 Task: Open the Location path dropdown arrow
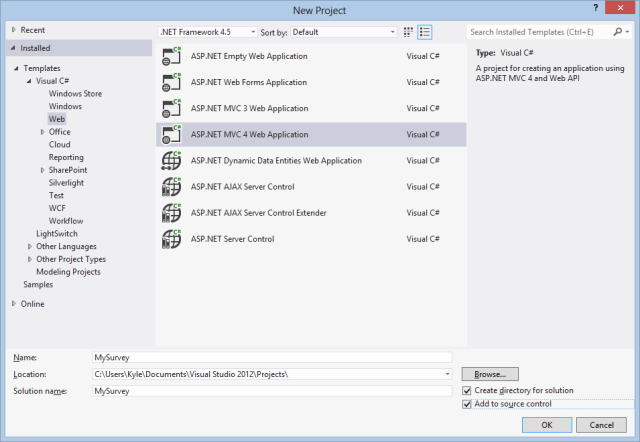(x=447, y=374)
